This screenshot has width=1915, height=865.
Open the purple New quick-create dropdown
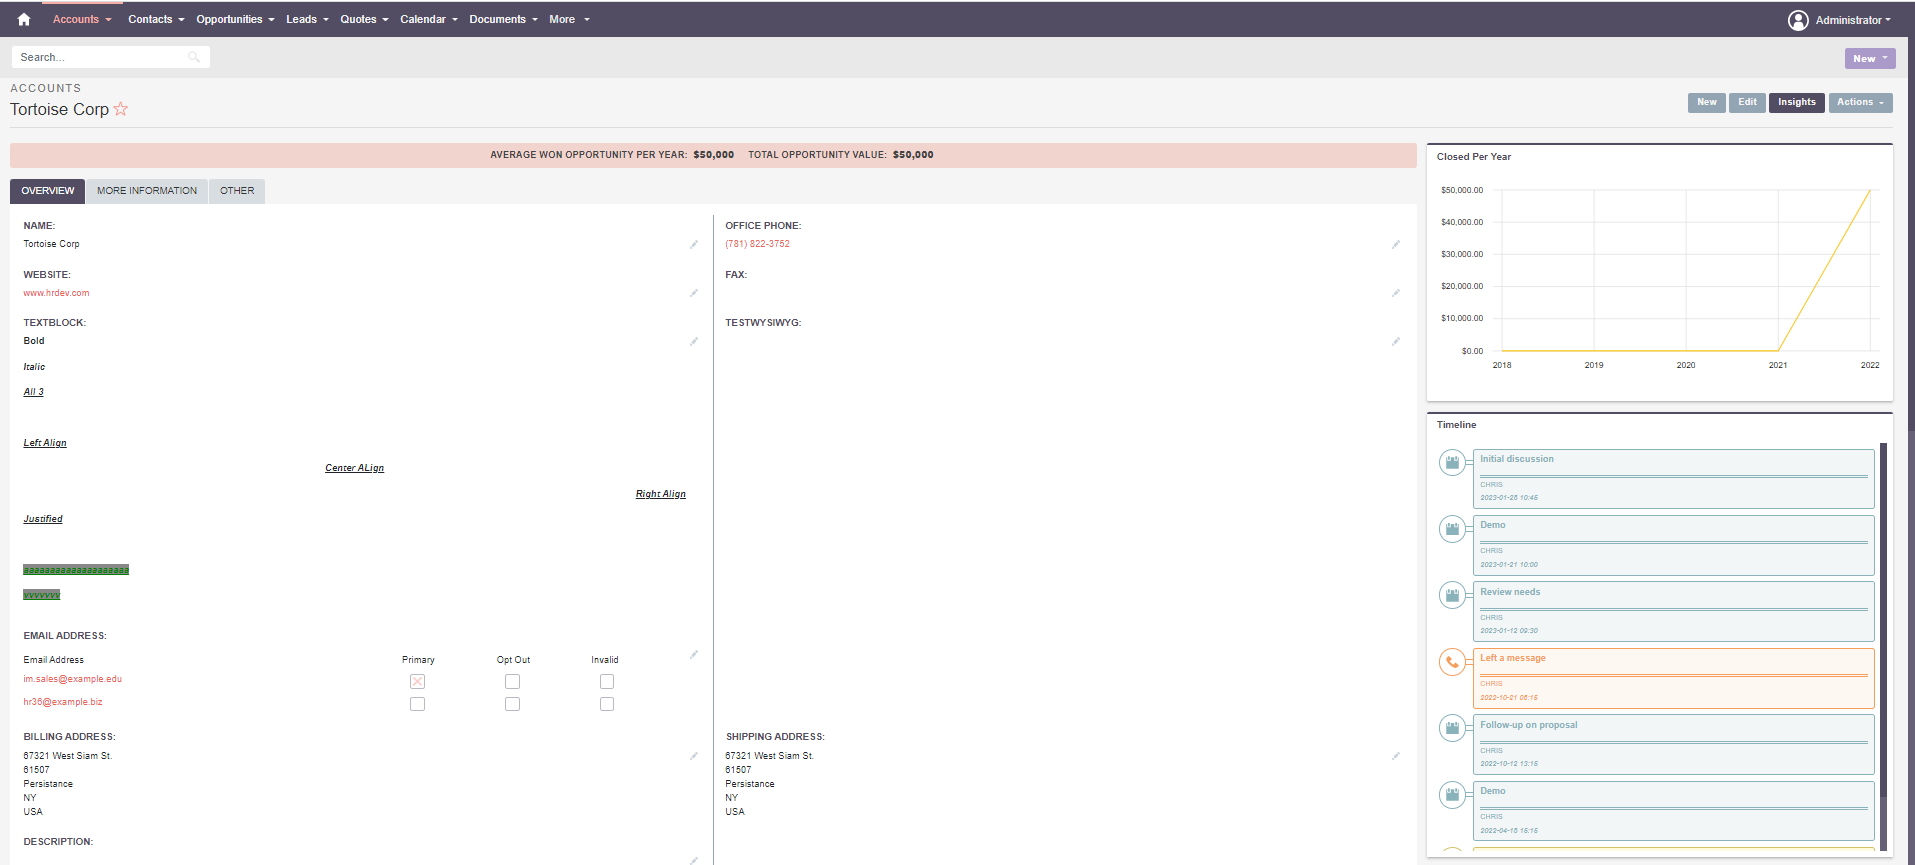click(x=1870, y=58)
